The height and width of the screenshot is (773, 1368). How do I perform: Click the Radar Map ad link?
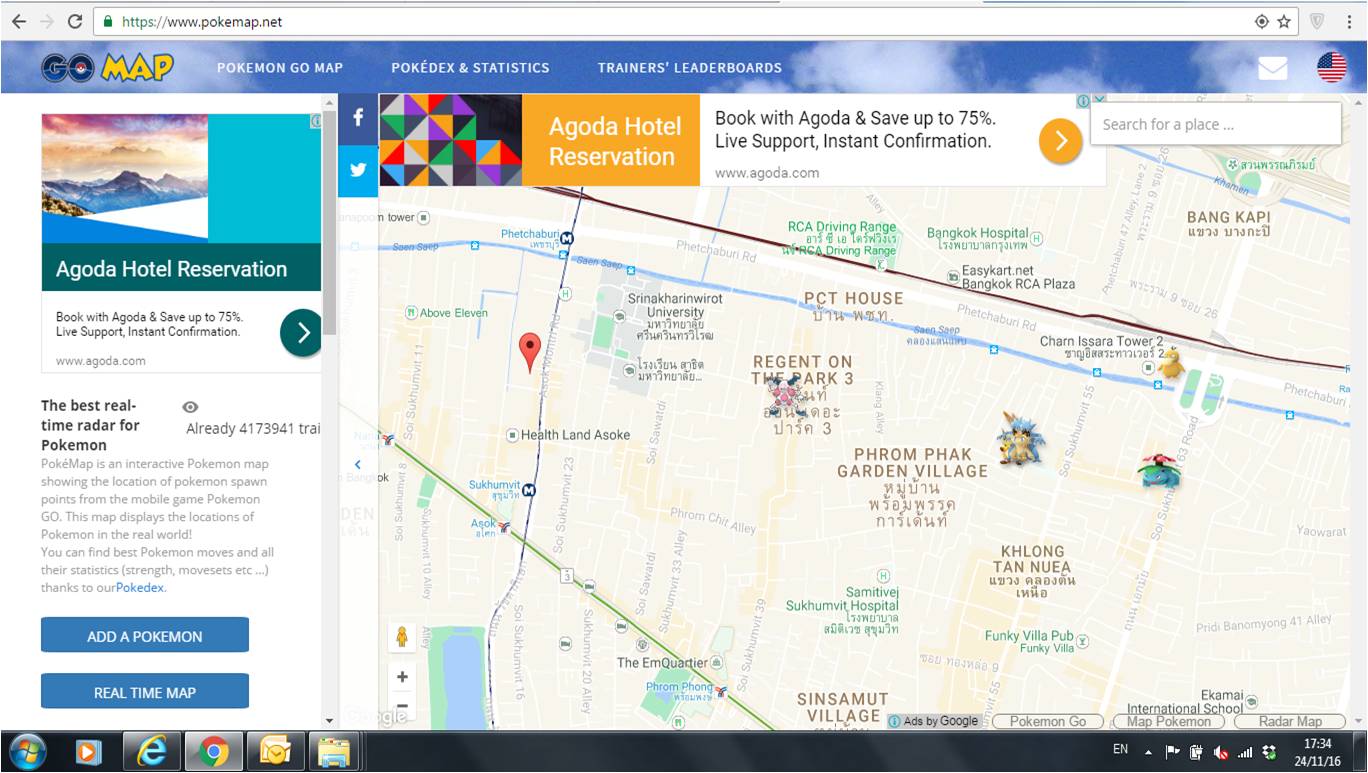tap(1289, 721)
